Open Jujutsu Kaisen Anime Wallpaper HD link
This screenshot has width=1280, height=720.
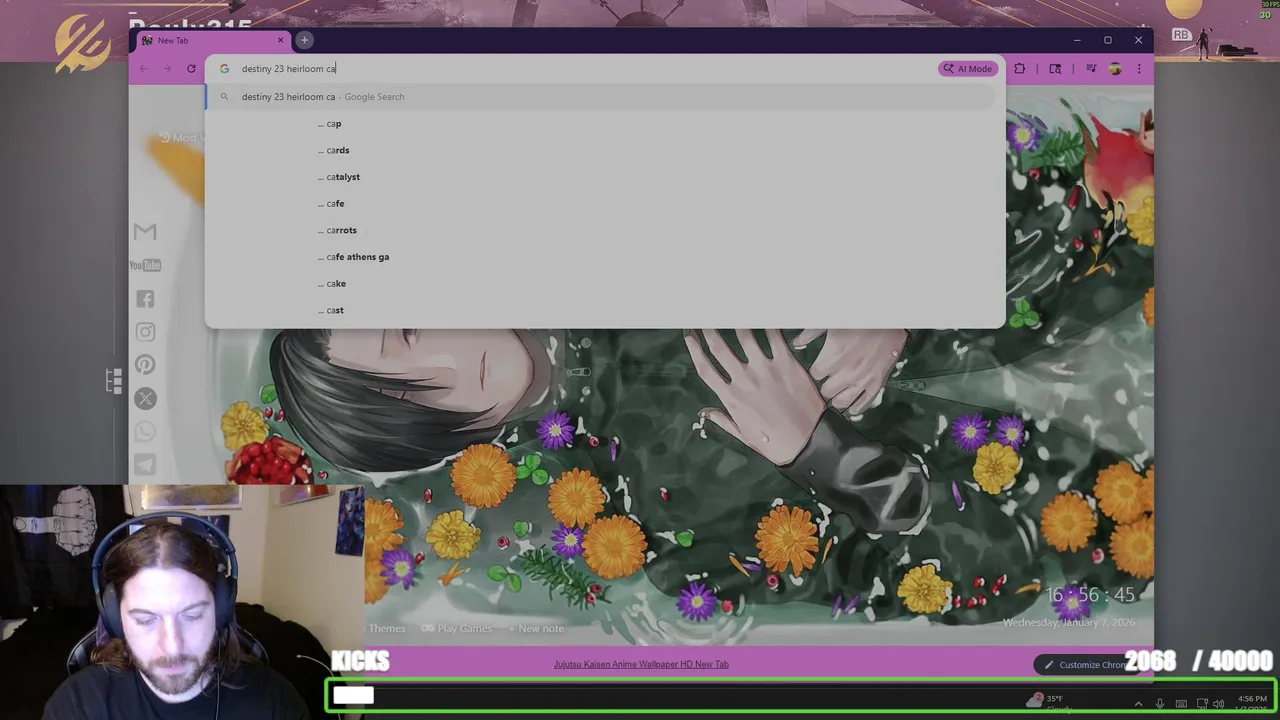coord(641,664)
